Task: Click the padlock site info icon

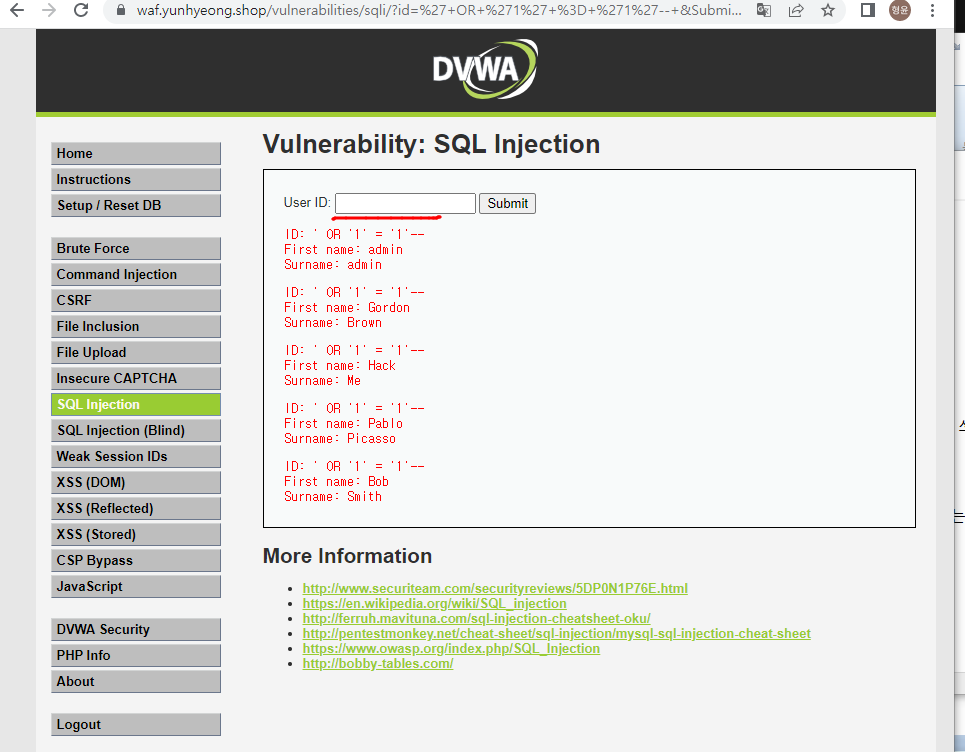Action: 121,10
